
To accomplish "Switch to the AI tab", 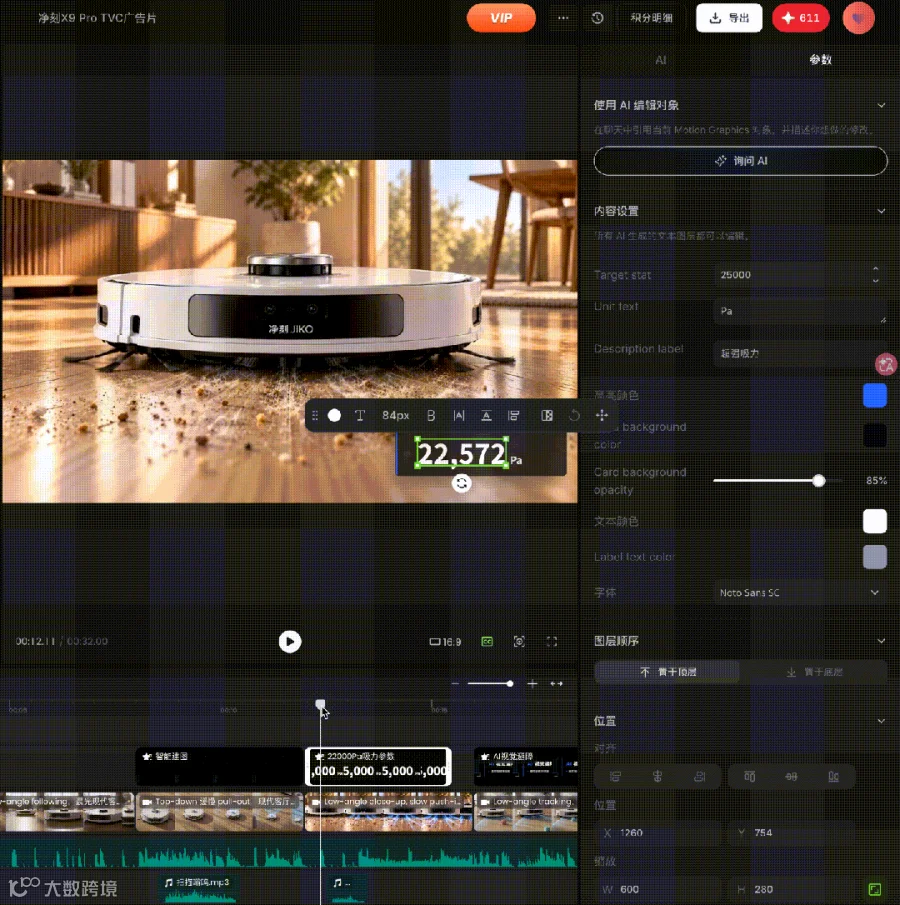I will (660, 60).
